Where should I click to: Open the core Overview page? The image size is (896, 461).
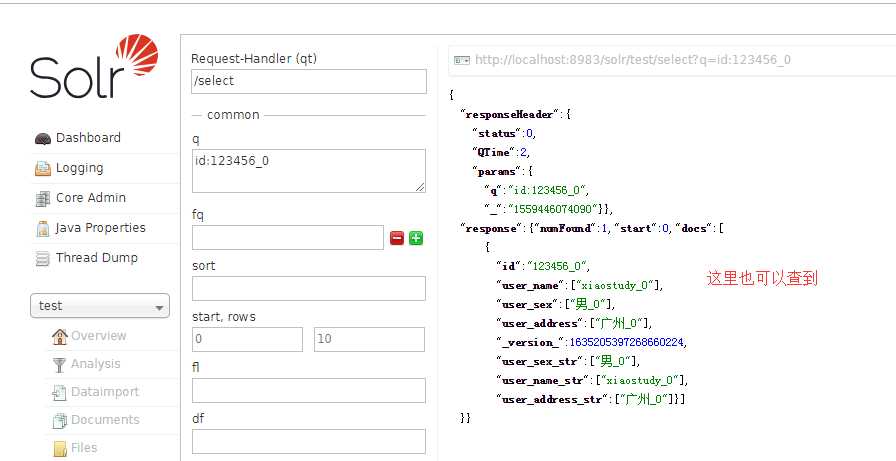coord(98,336)
